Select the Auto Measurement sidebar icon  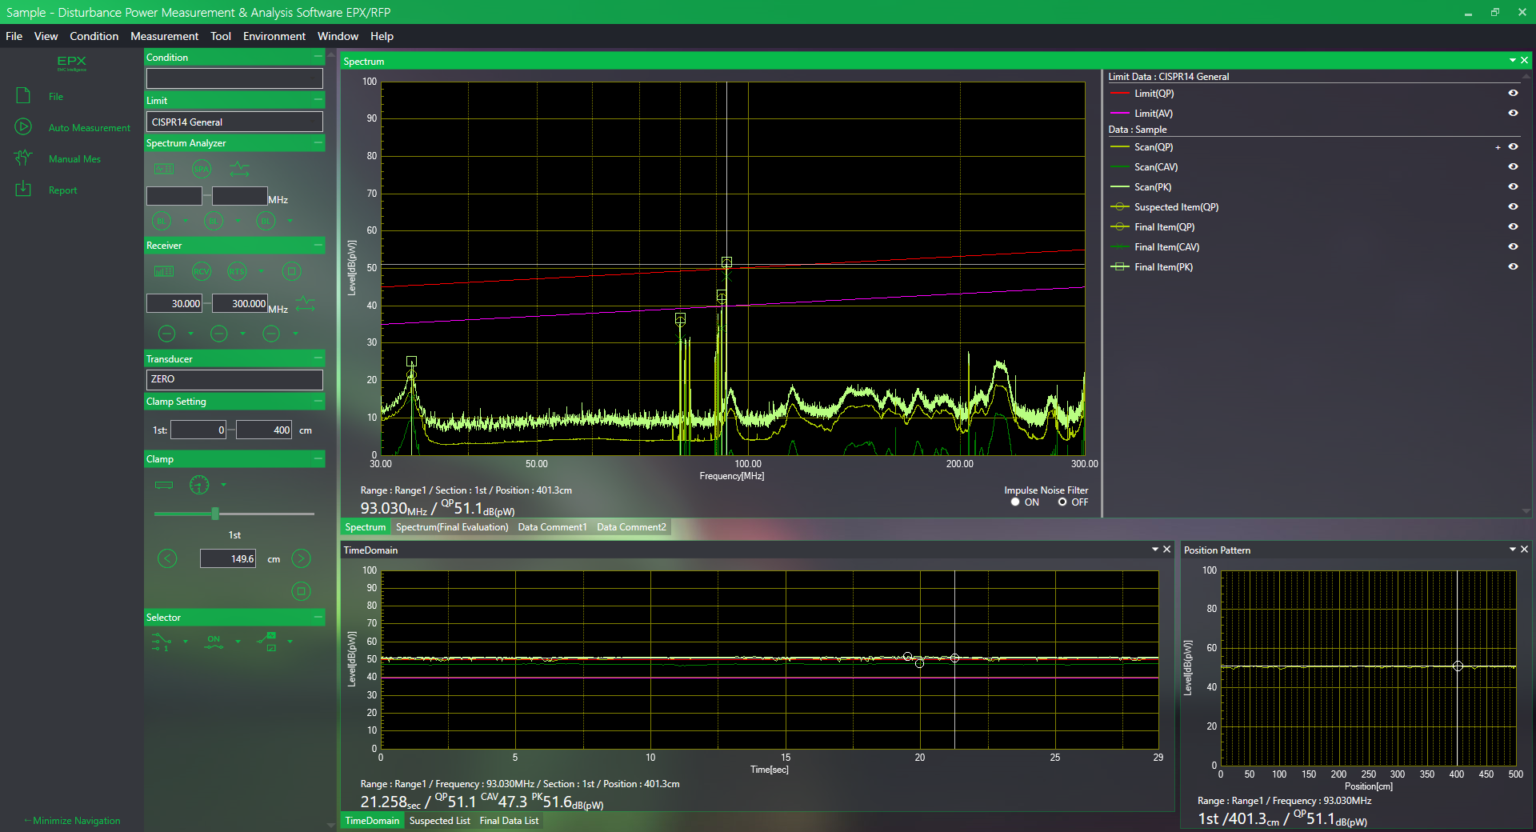point(22,127)
